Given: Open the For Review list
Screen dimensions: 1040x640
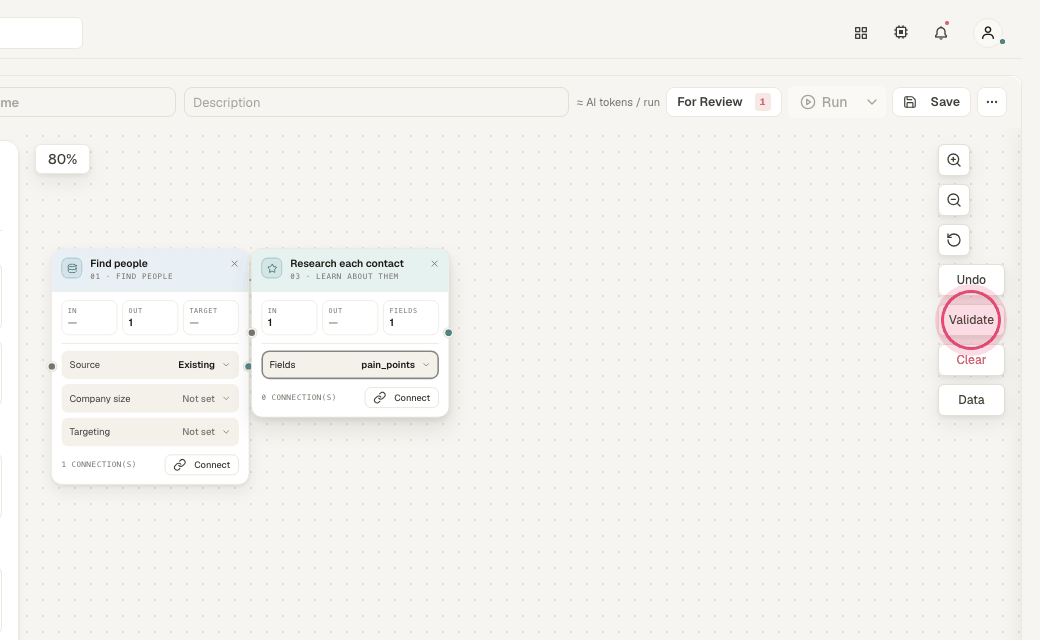Looking at the screenshot, I should coord(724,102).
